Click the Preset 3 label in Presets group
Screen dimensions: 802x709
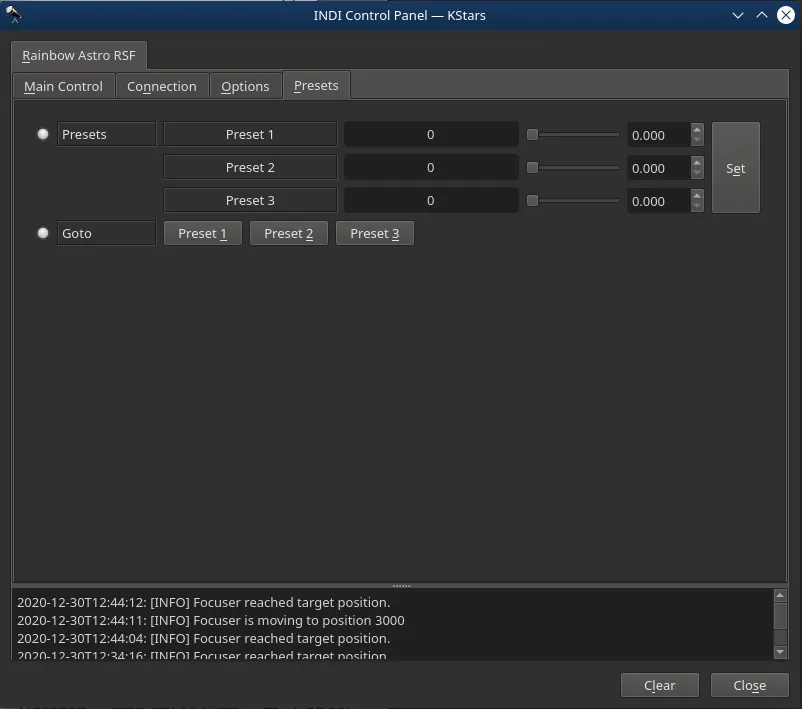(x=250, y=200)
